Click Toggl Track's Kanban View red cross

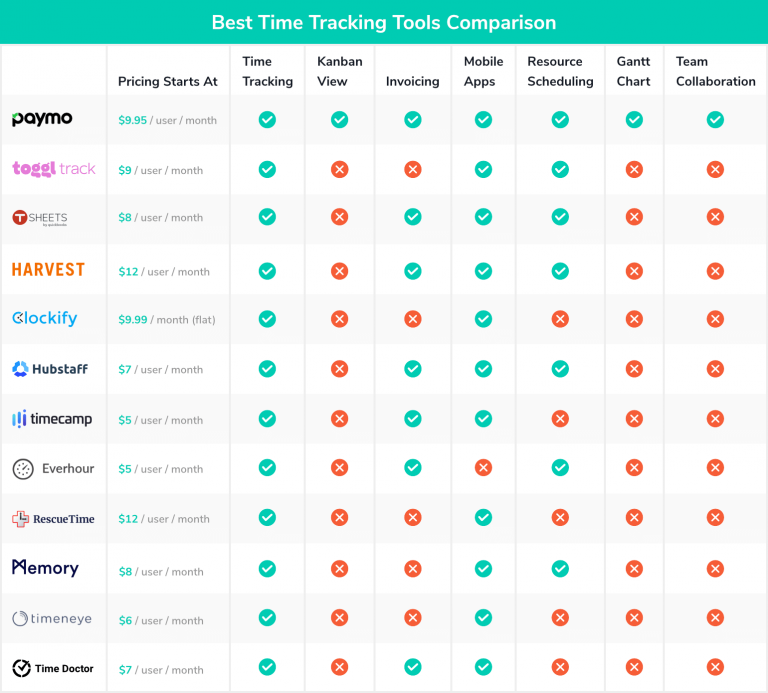click(339, 170)
